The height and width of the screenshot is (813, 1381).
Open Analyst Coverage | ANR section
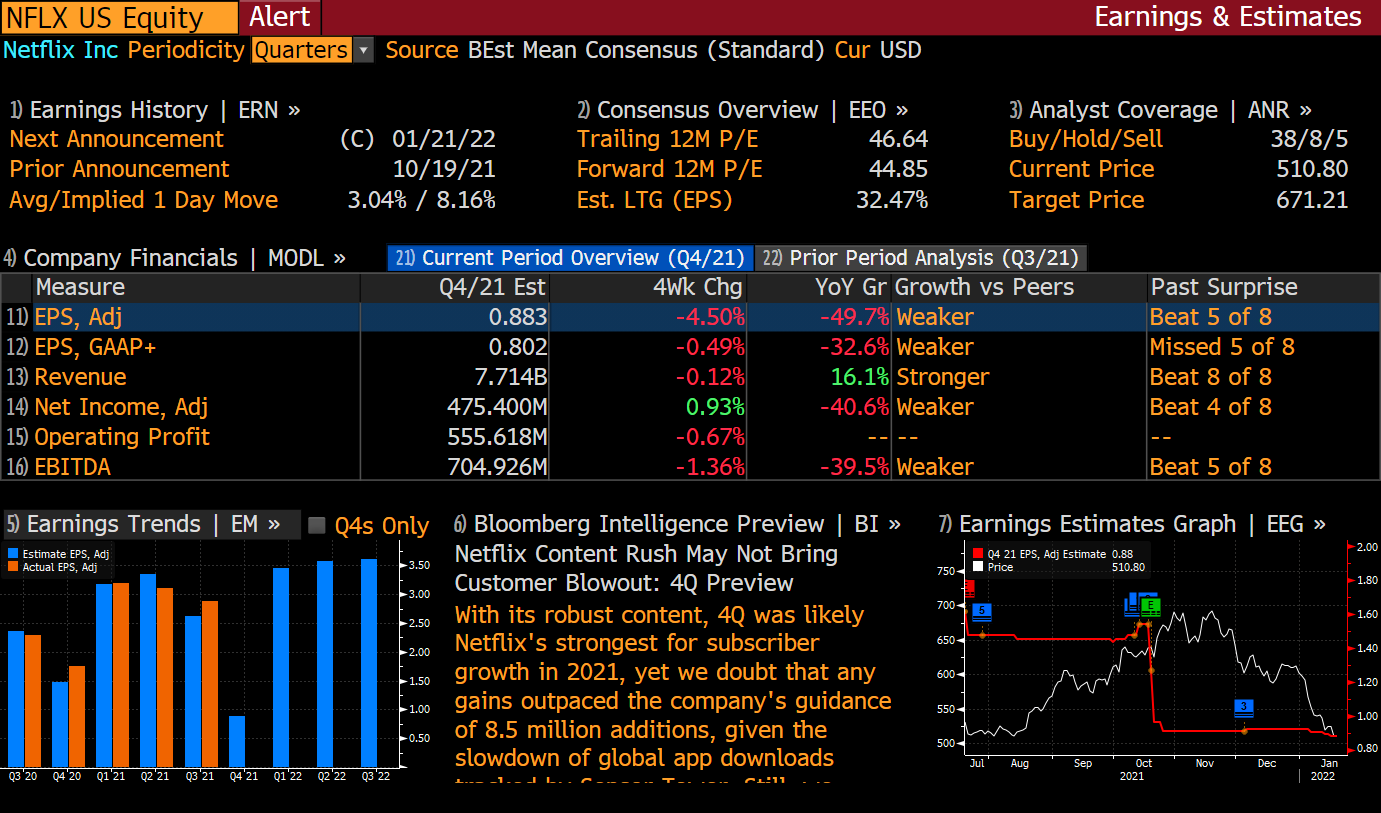click(x=1160, y=110)
